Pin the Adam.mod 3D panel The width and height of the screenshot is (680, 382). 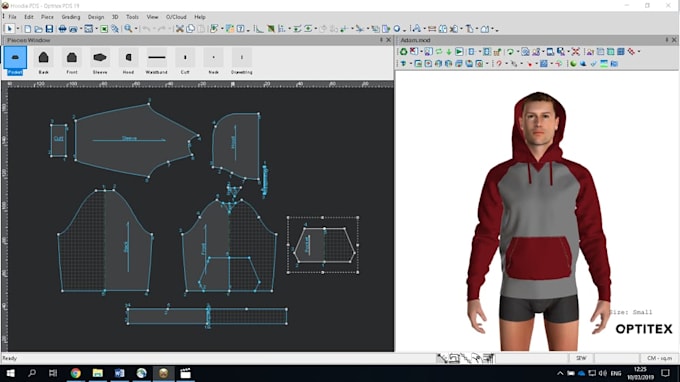coord(667,40)
